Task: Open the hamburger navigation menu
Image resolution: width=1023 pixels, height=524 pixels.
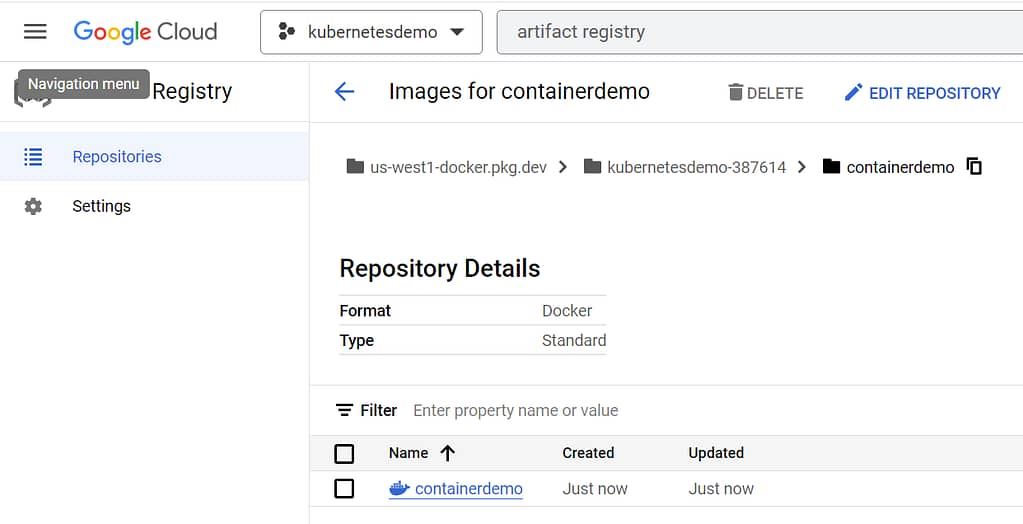Action: pos(35,31)
